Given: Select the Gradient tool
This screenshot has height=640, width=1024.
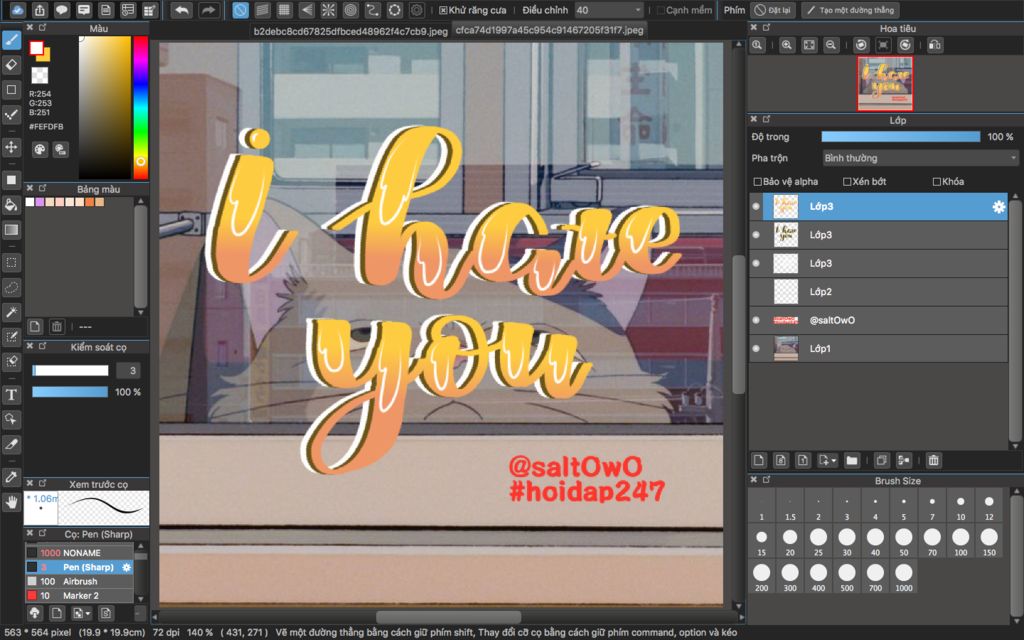Looking at the screenshot, I should 11,229.
